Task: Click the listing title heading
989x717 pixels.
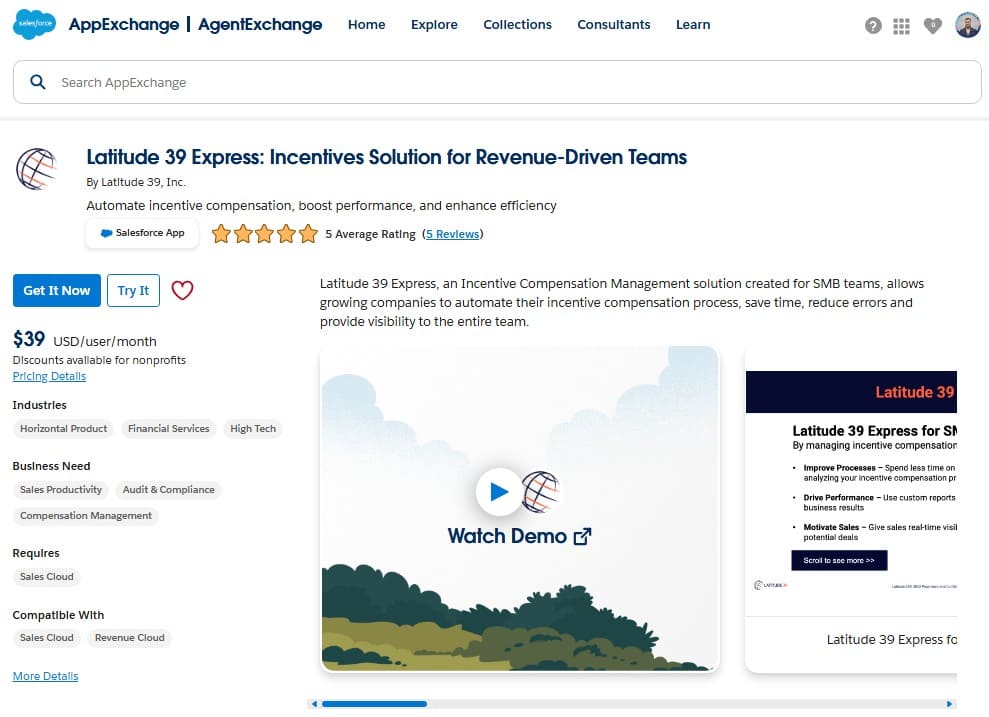Action: (387, 157)
